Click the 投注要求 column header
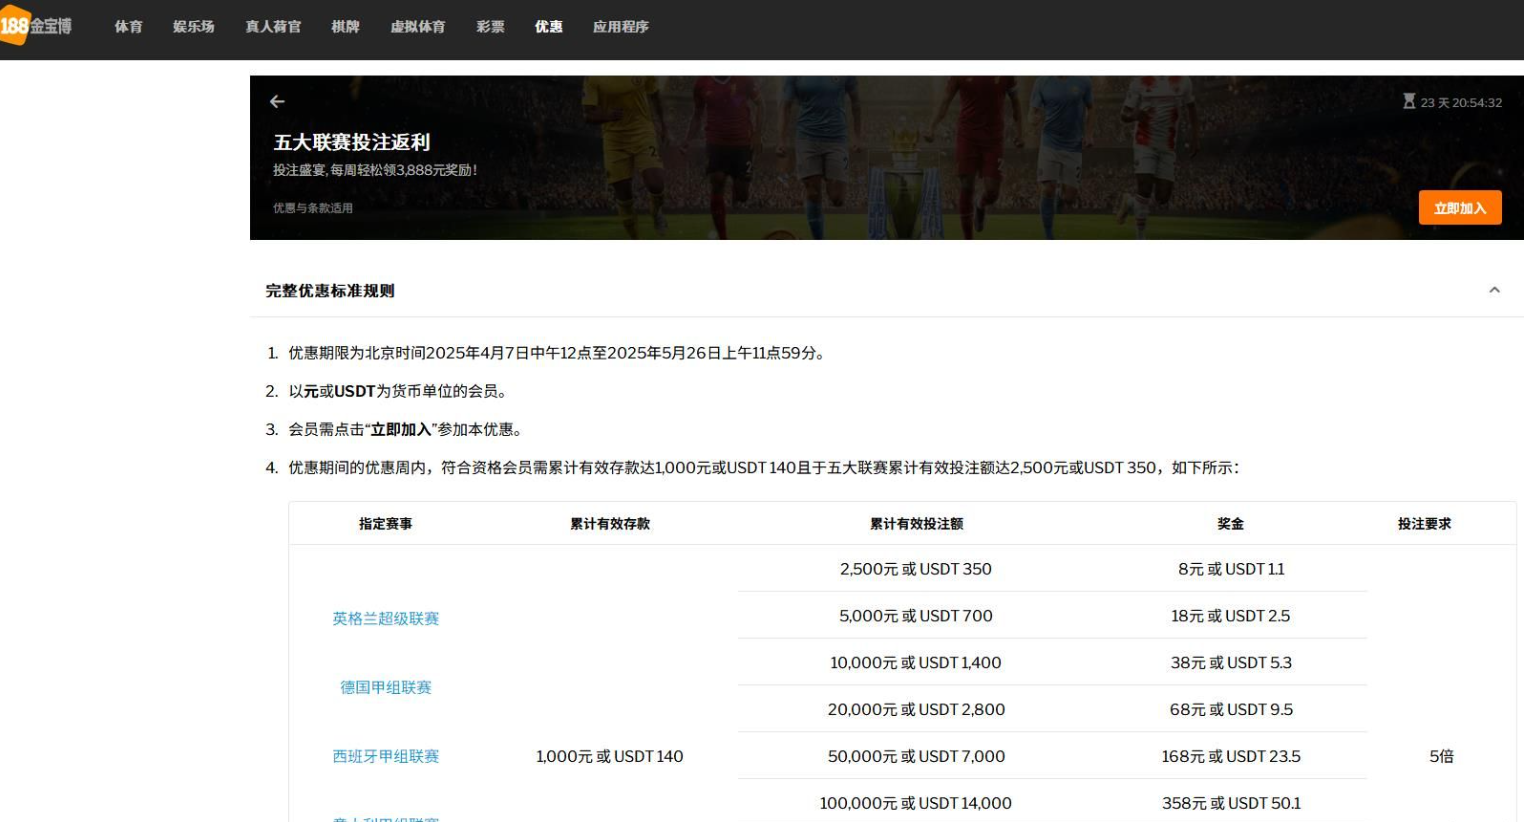This screenshot has width=1524, height=822. click(x=1425, y=524)
